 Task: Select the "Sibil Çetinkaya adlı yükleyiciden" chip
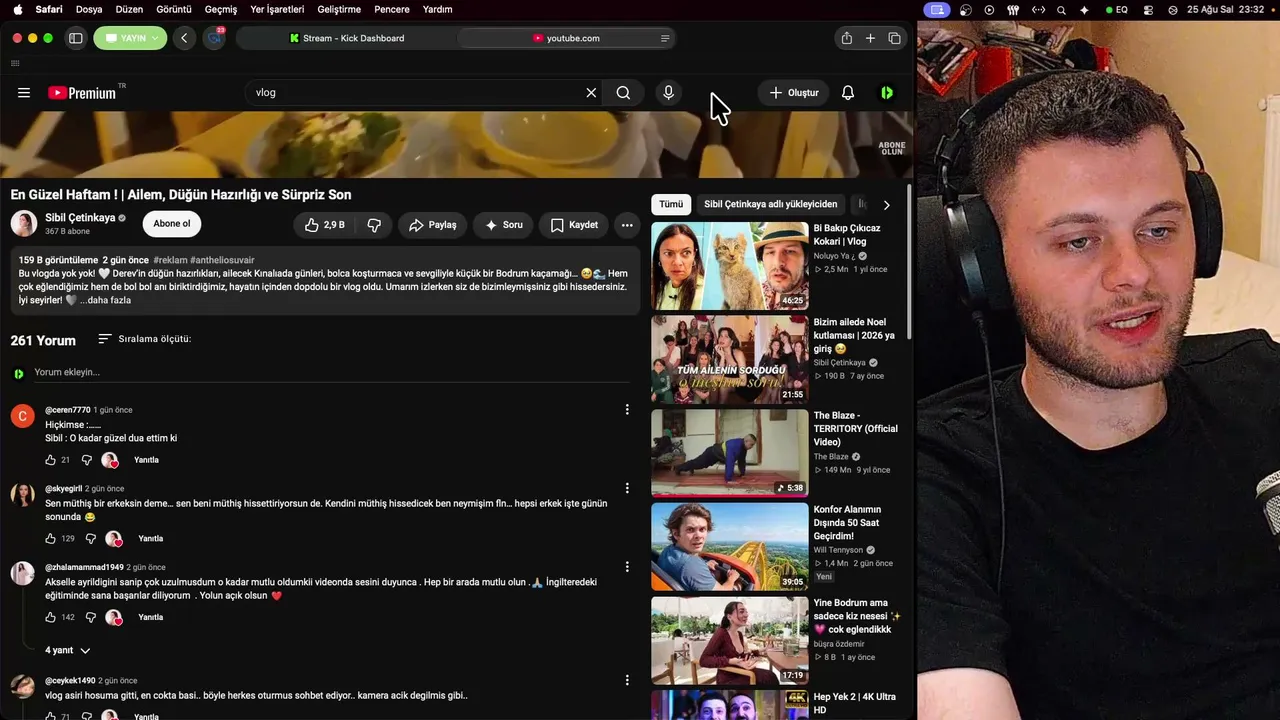(770, 204)
